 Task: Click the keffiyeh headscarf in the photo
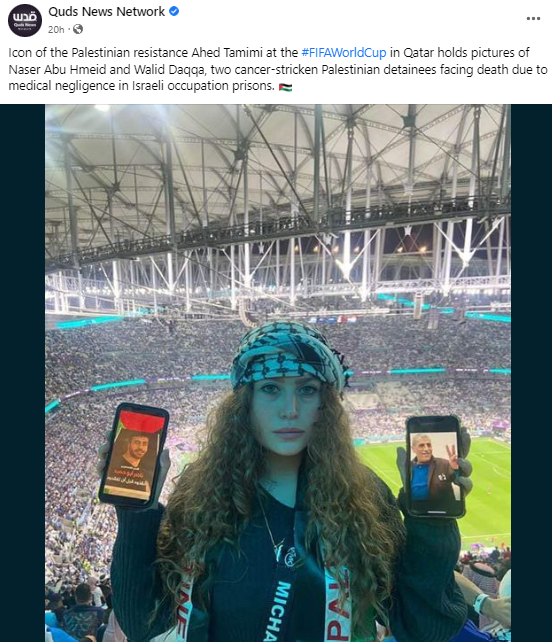(x=287, y=354)
